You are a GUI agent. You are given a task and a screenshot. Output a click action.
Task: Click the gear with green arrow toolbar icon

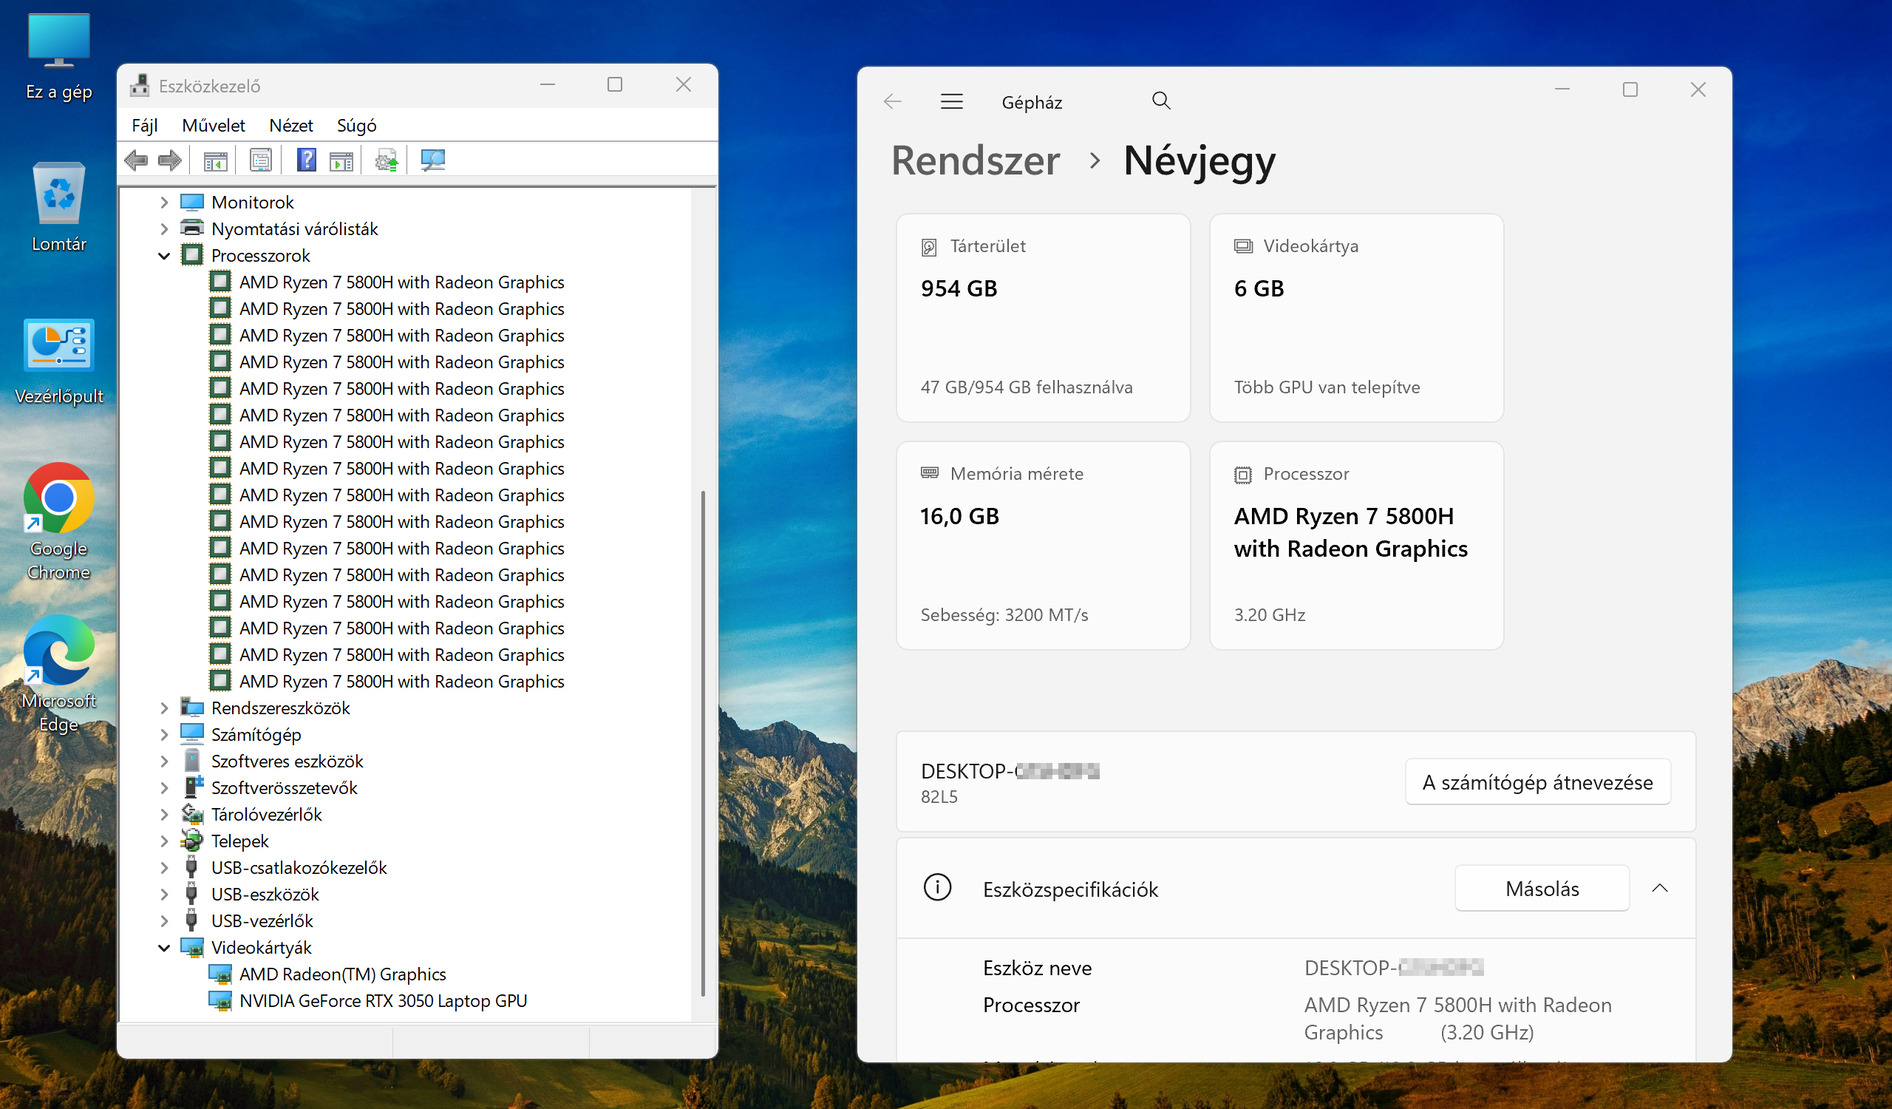(x=386, y=160)
